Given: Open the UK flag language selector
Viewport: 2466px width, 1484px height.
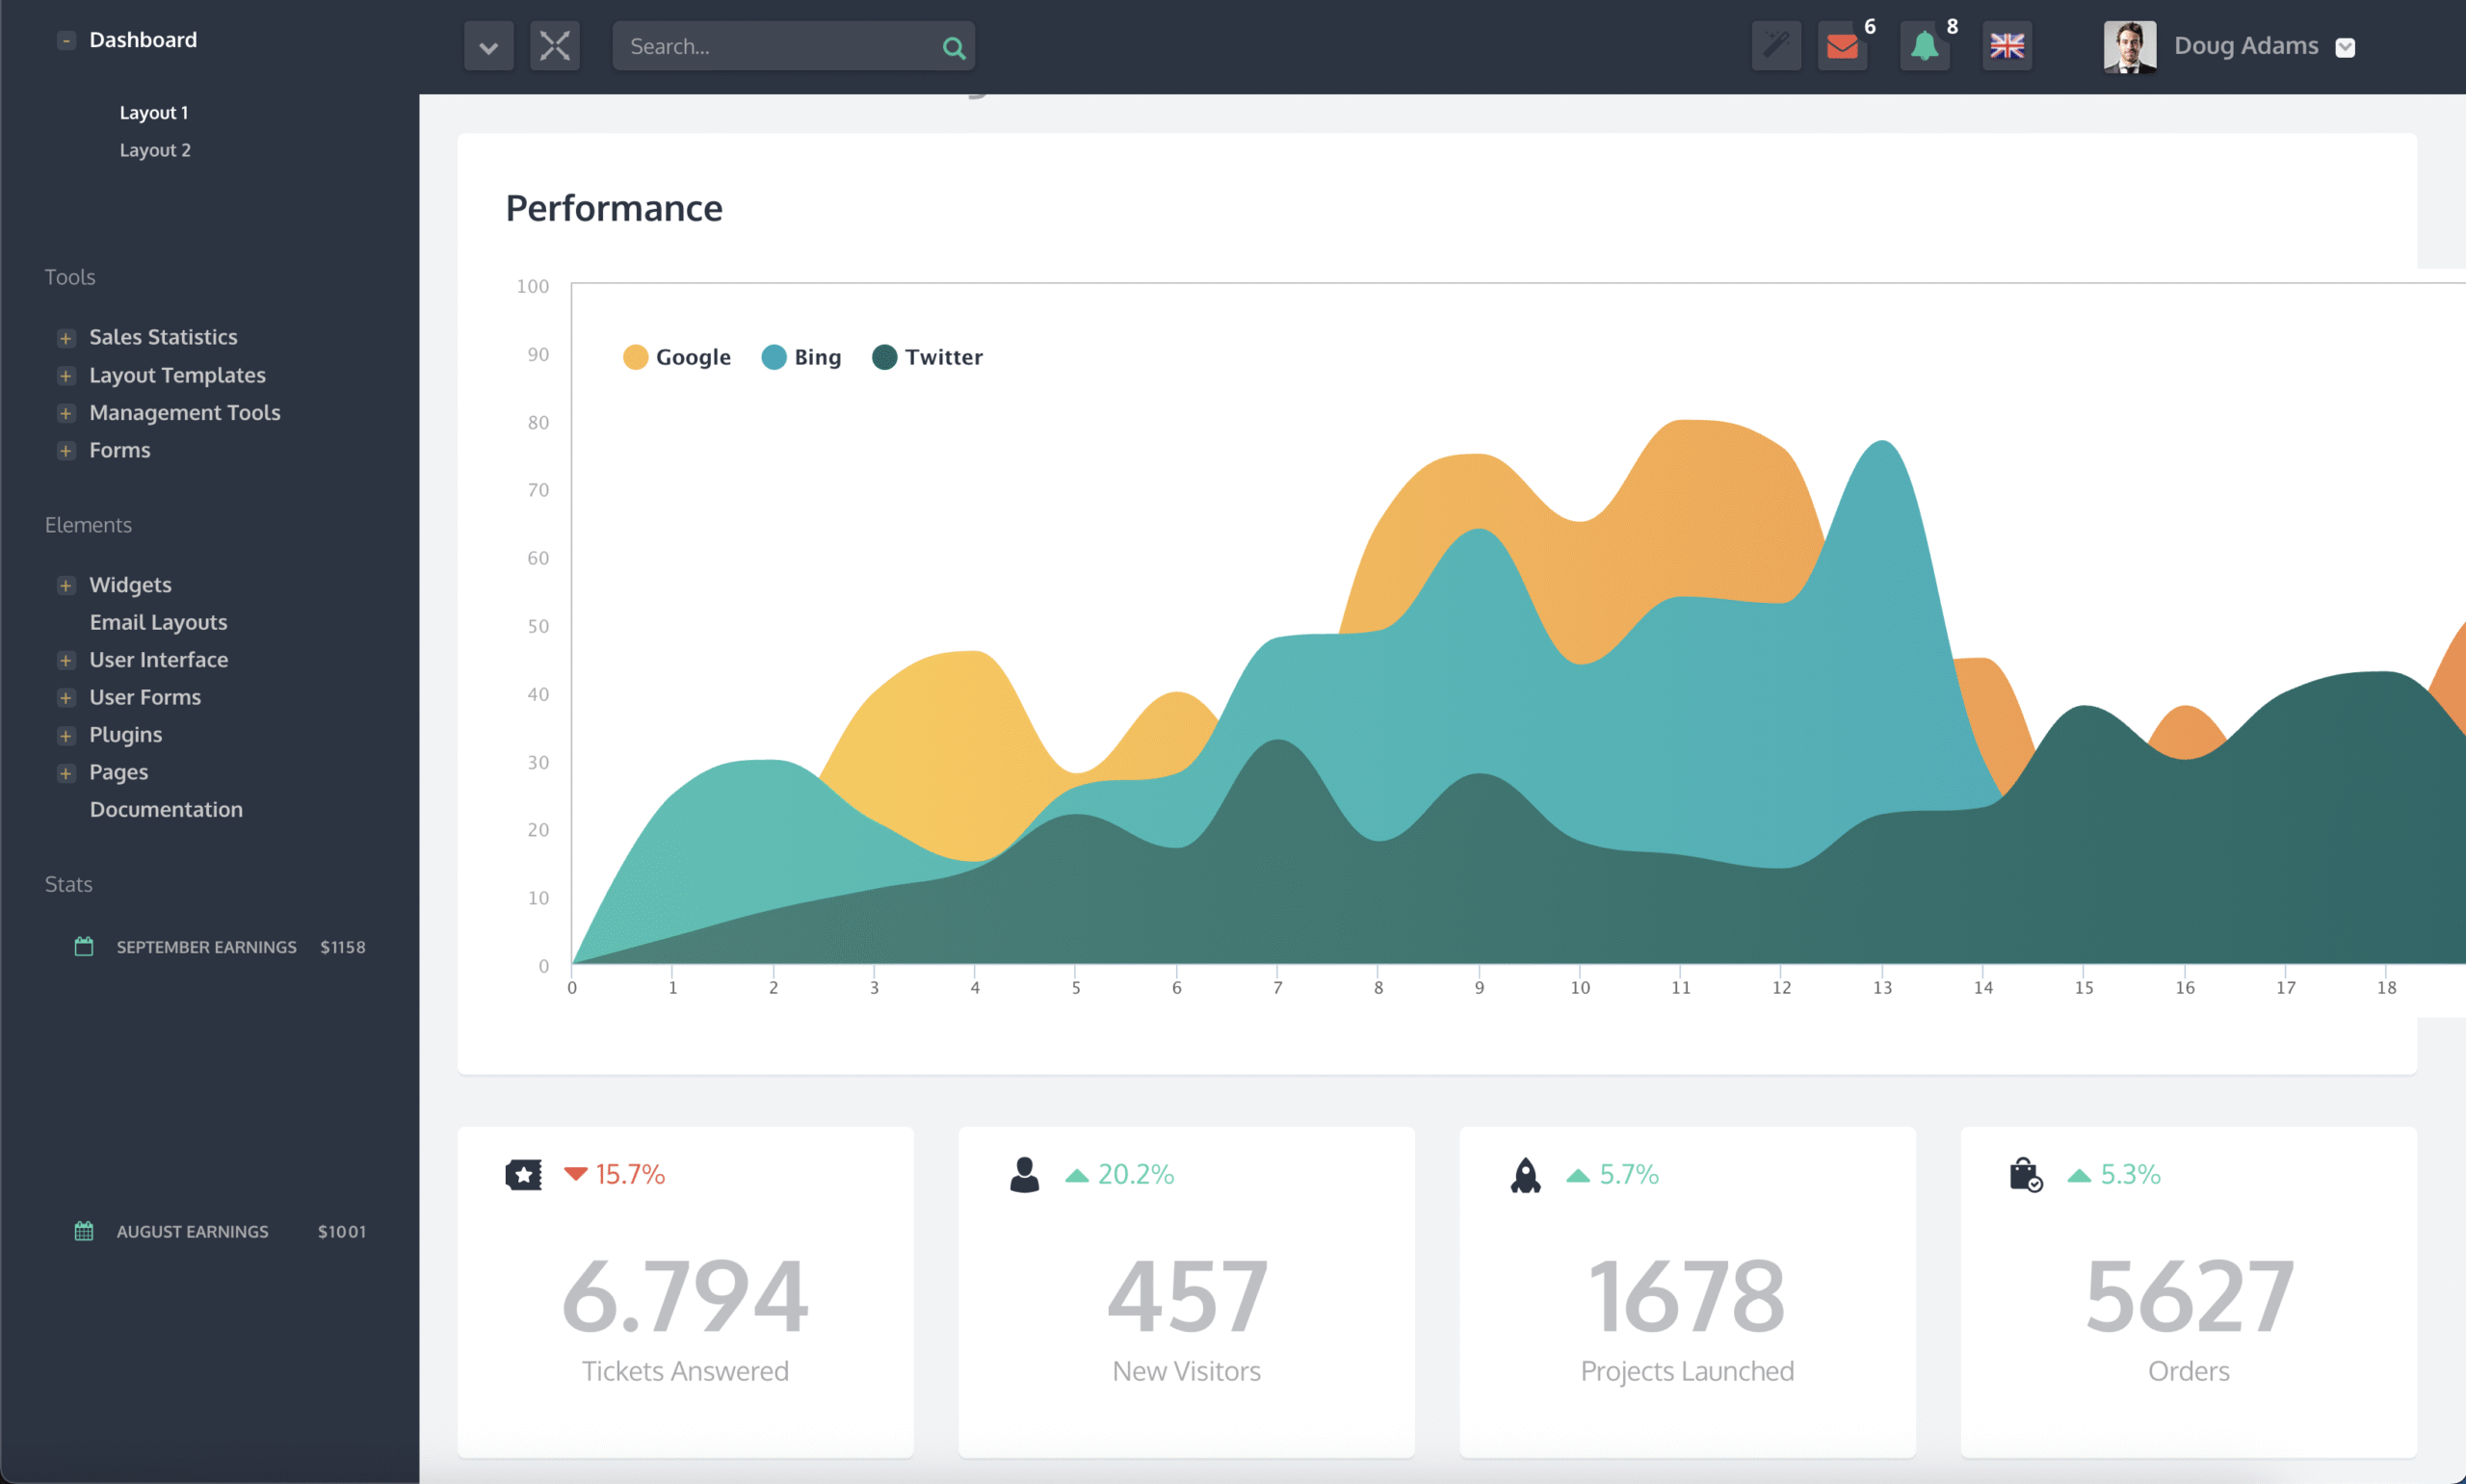Looking at the screenshot, I should (x=2008, y=45).
